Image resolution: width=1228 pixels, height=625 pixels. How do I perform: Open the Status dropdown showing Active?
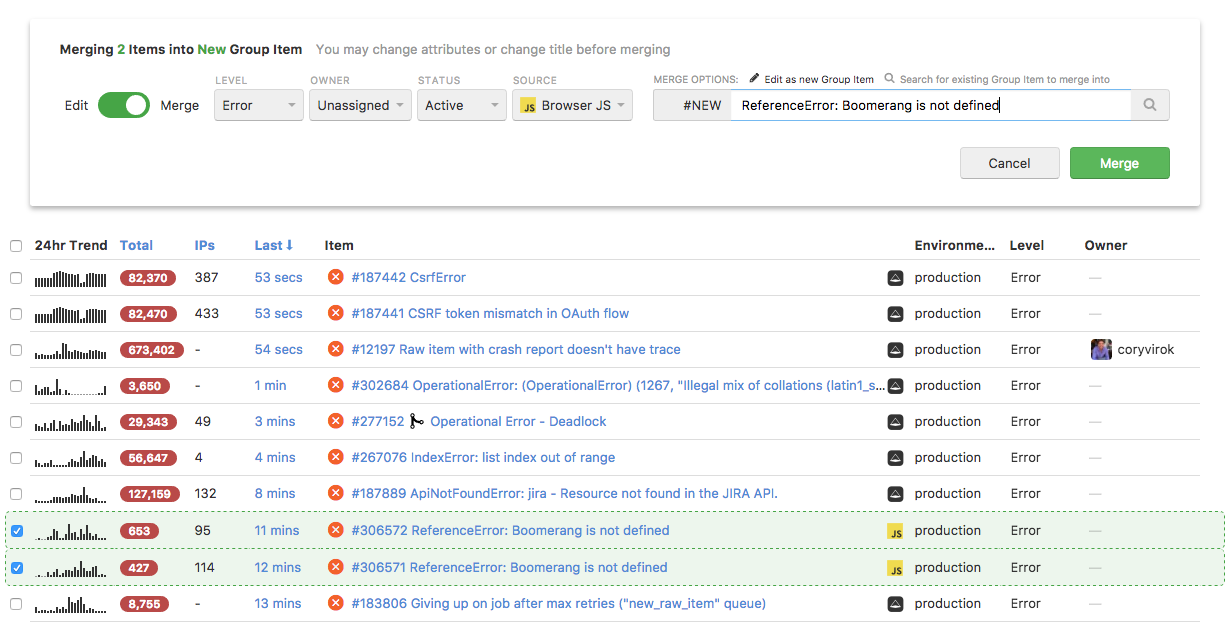tap(461, 104)
